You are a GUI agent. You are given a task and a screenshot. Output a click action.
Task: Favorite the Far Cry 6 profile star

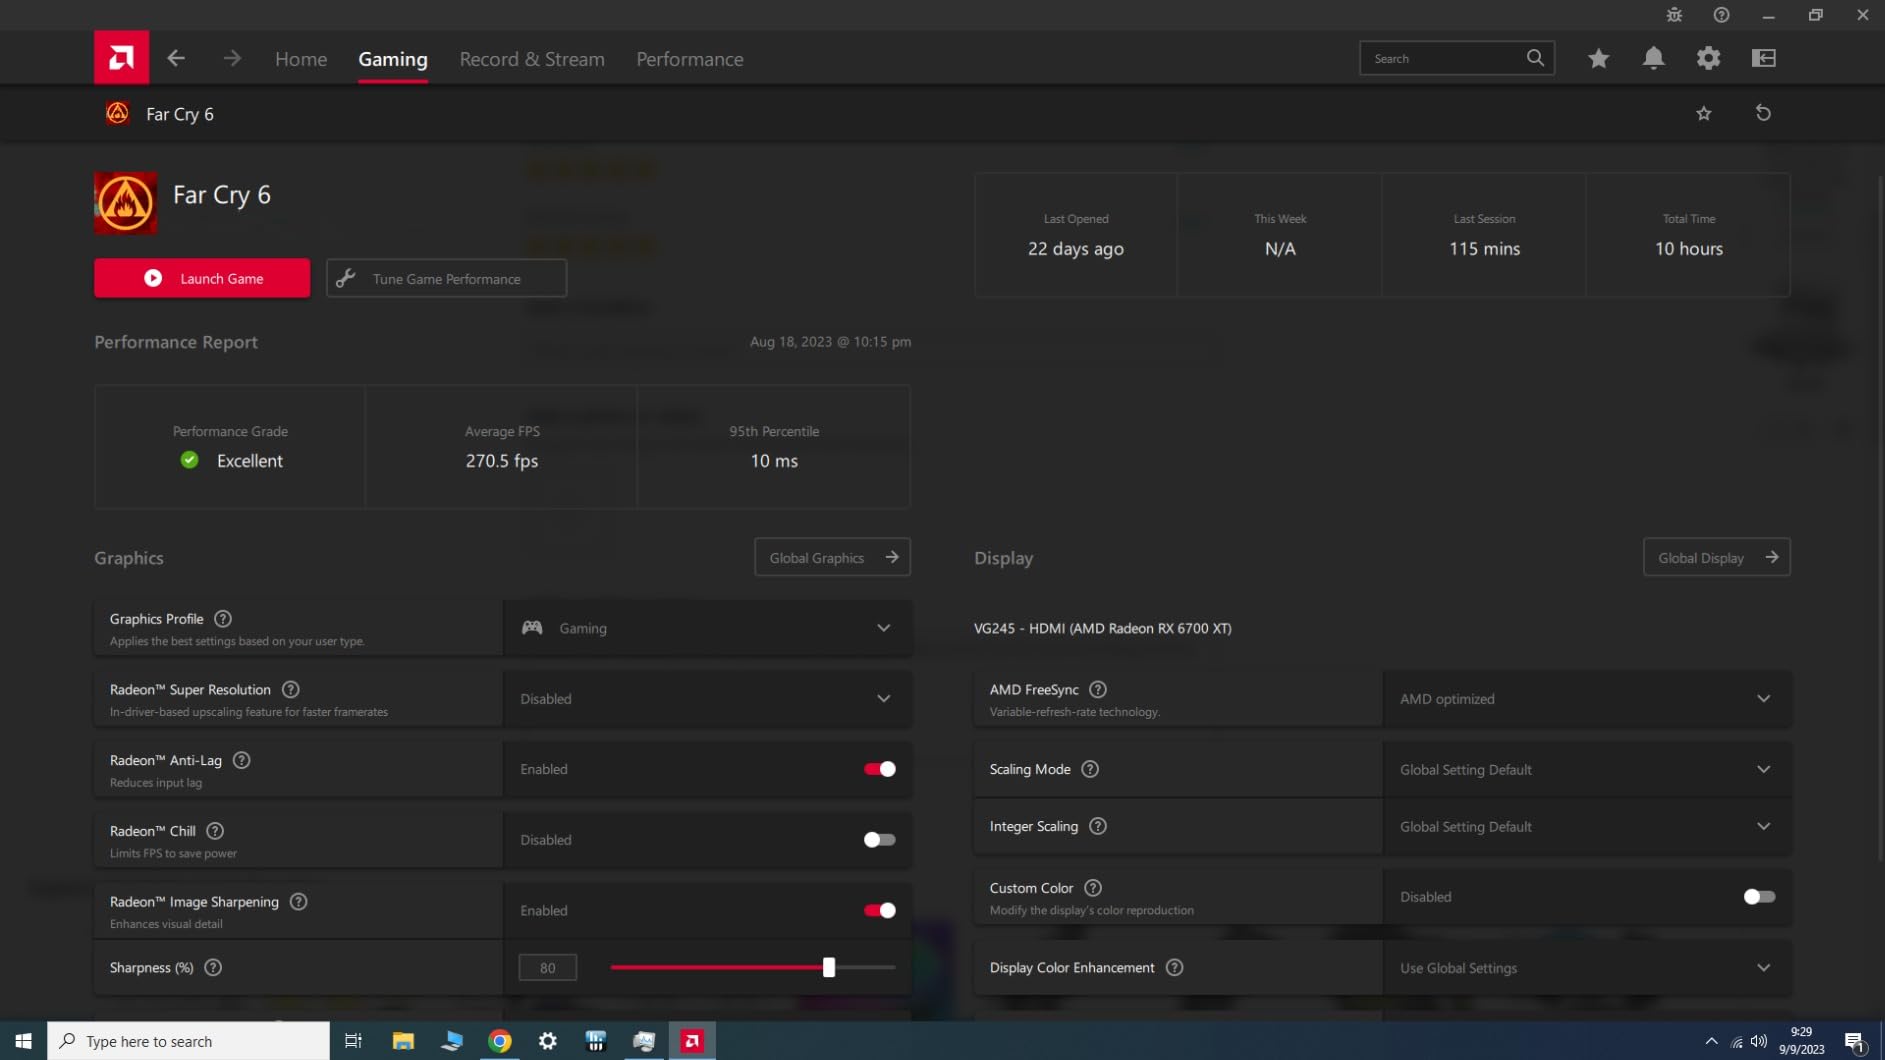[x=1704, y=114]
